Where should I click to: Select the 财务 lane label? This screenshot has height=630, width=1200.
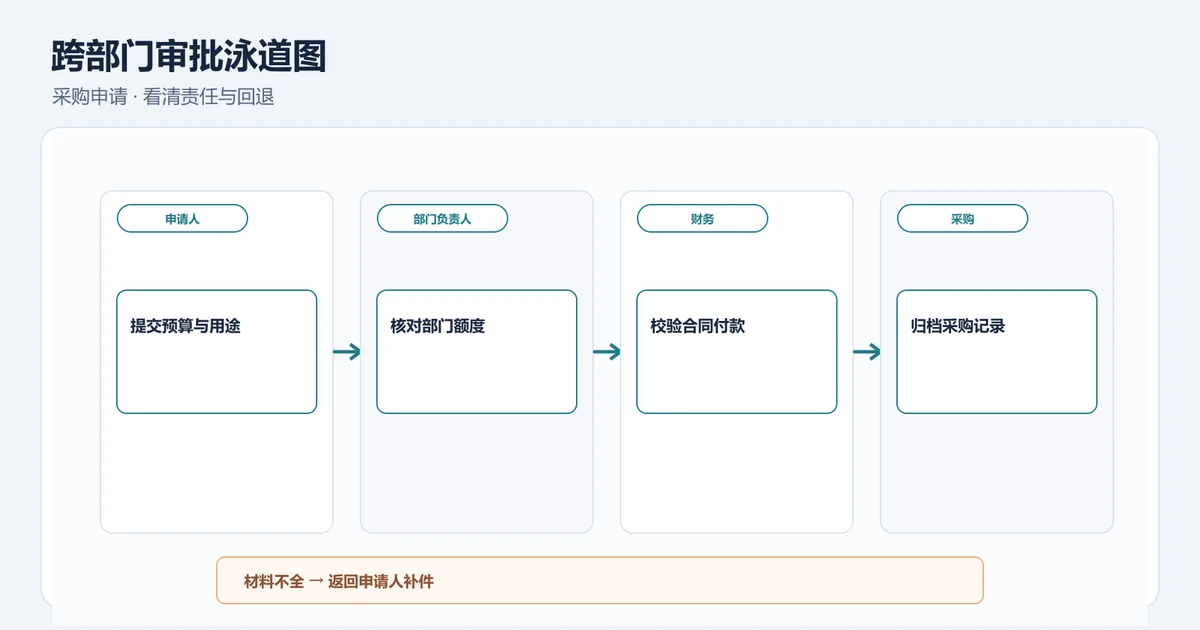(702, 218)
